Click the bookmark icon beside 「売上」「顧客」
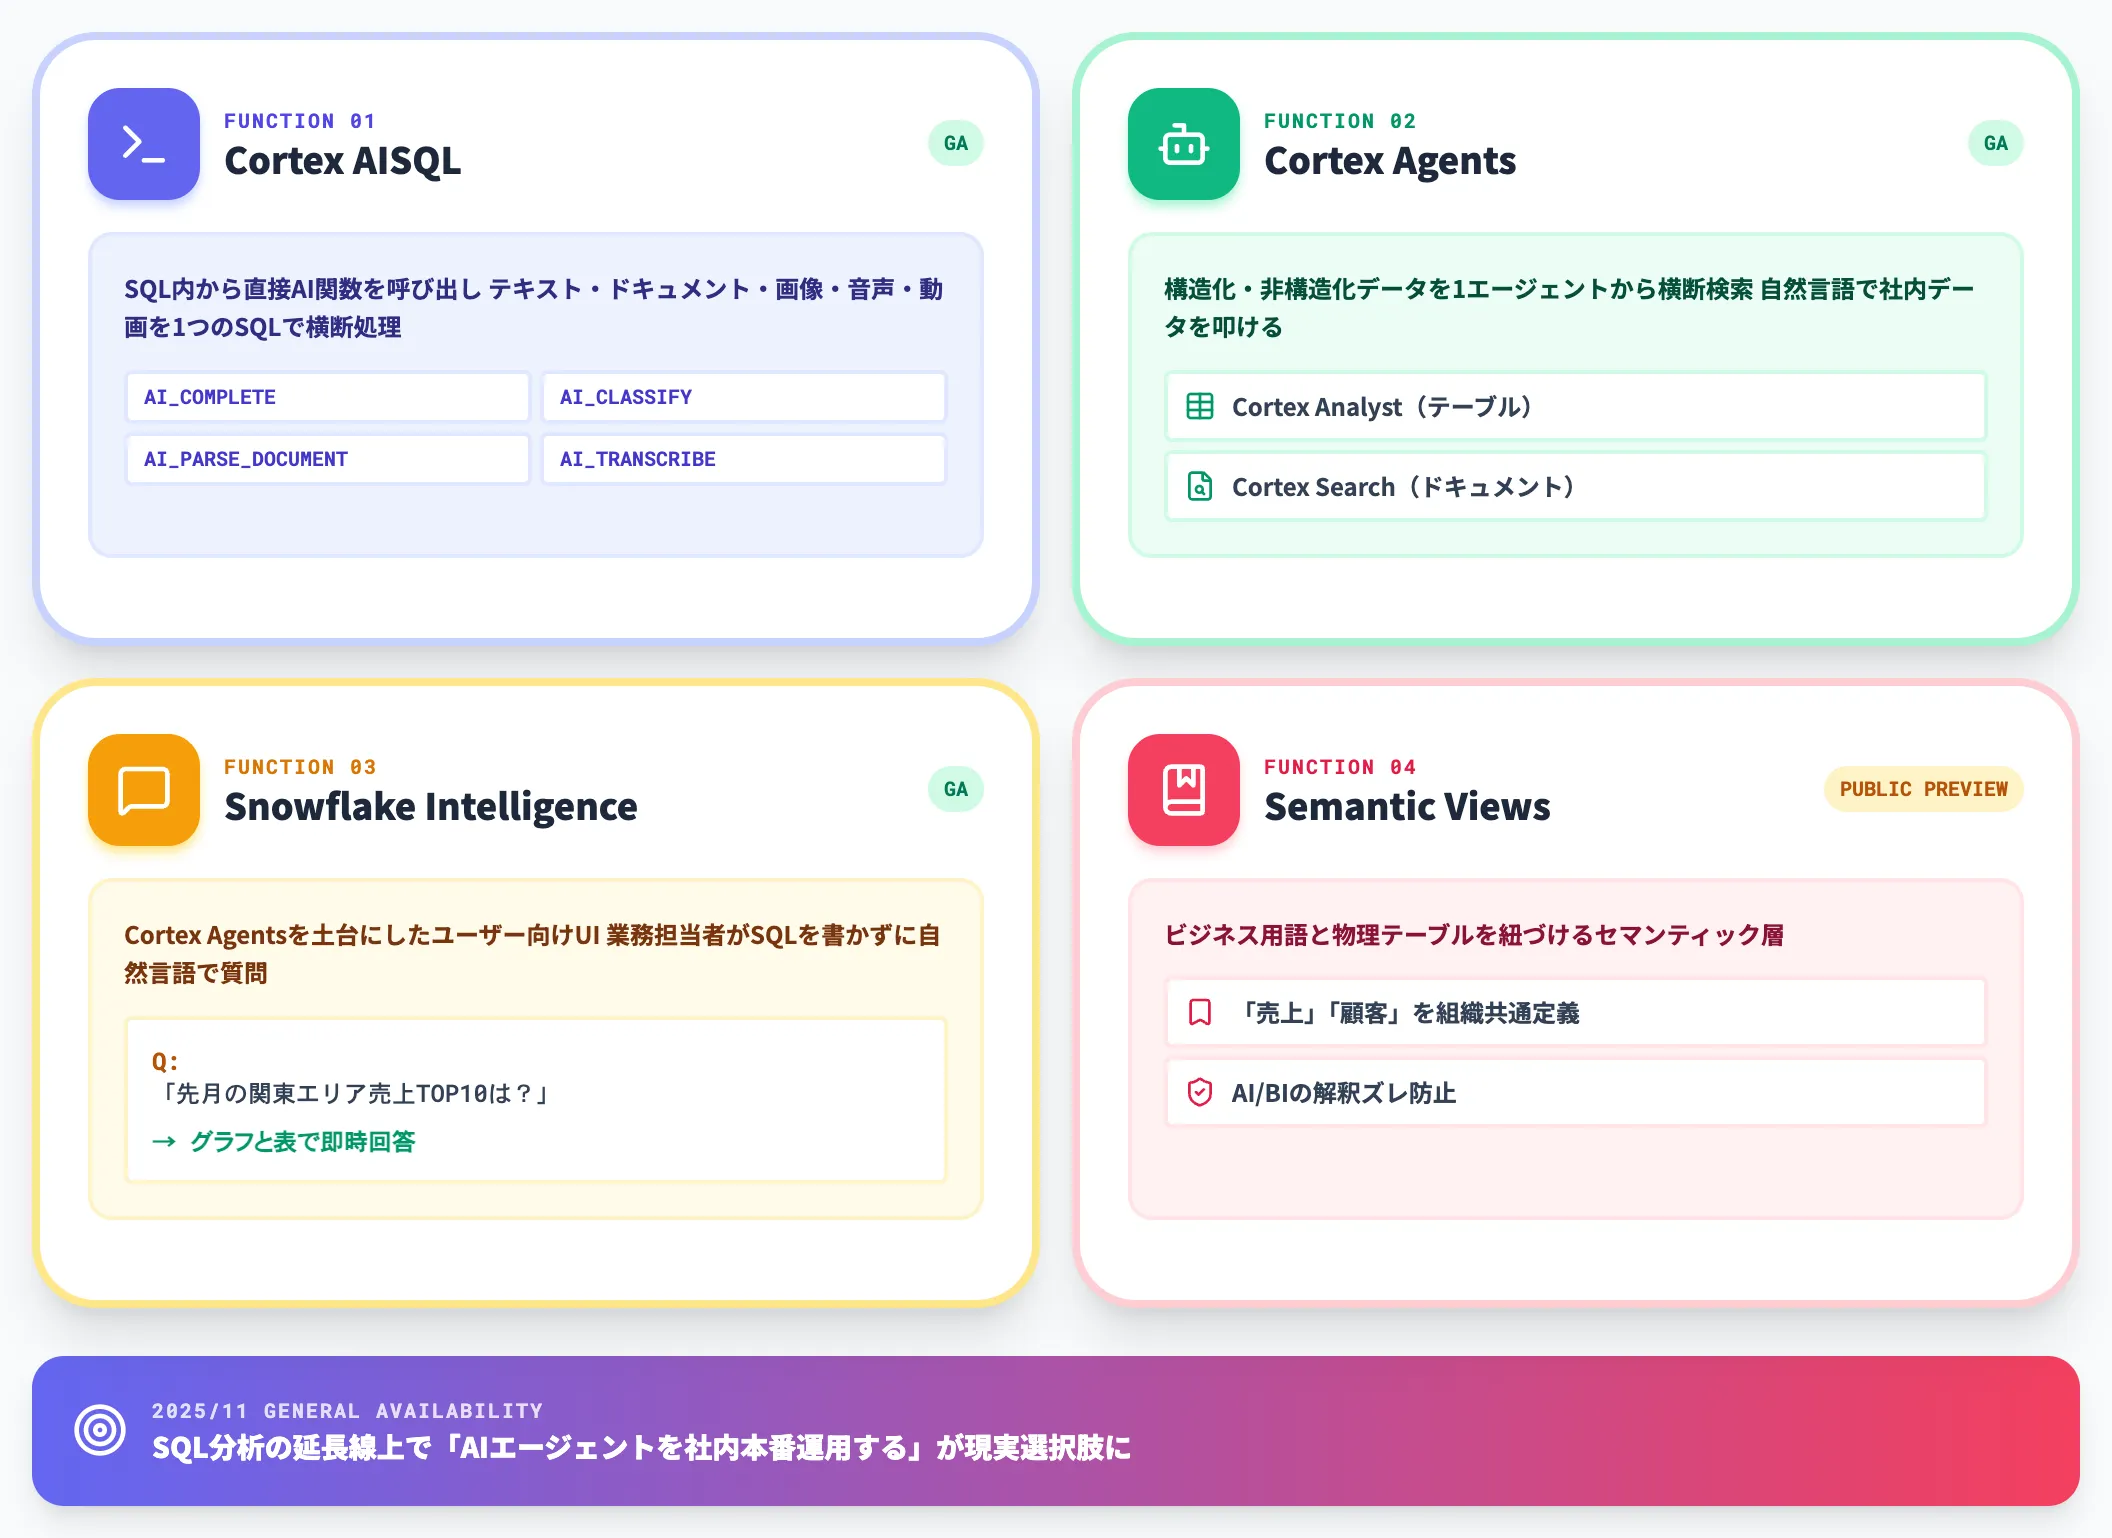2112x1538 pixels. (1200, 1012)
